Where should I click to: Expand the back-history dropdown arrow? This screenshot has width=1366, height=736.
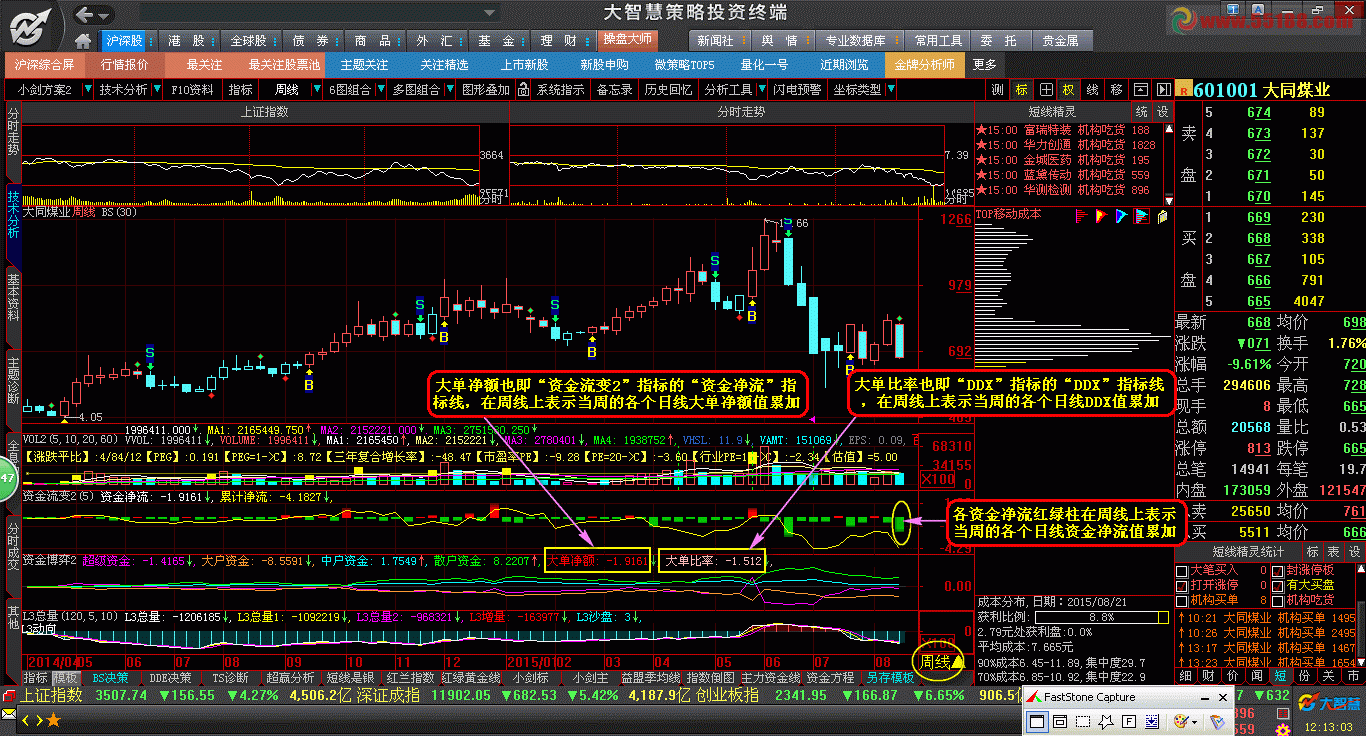103,14
